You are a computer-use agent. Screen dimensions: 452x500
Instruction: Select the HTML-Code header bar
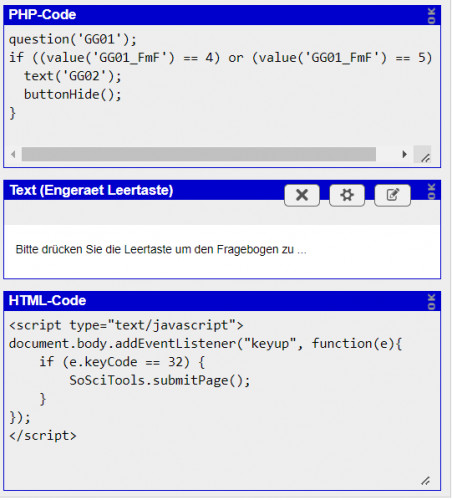click(x=222, y=301)
